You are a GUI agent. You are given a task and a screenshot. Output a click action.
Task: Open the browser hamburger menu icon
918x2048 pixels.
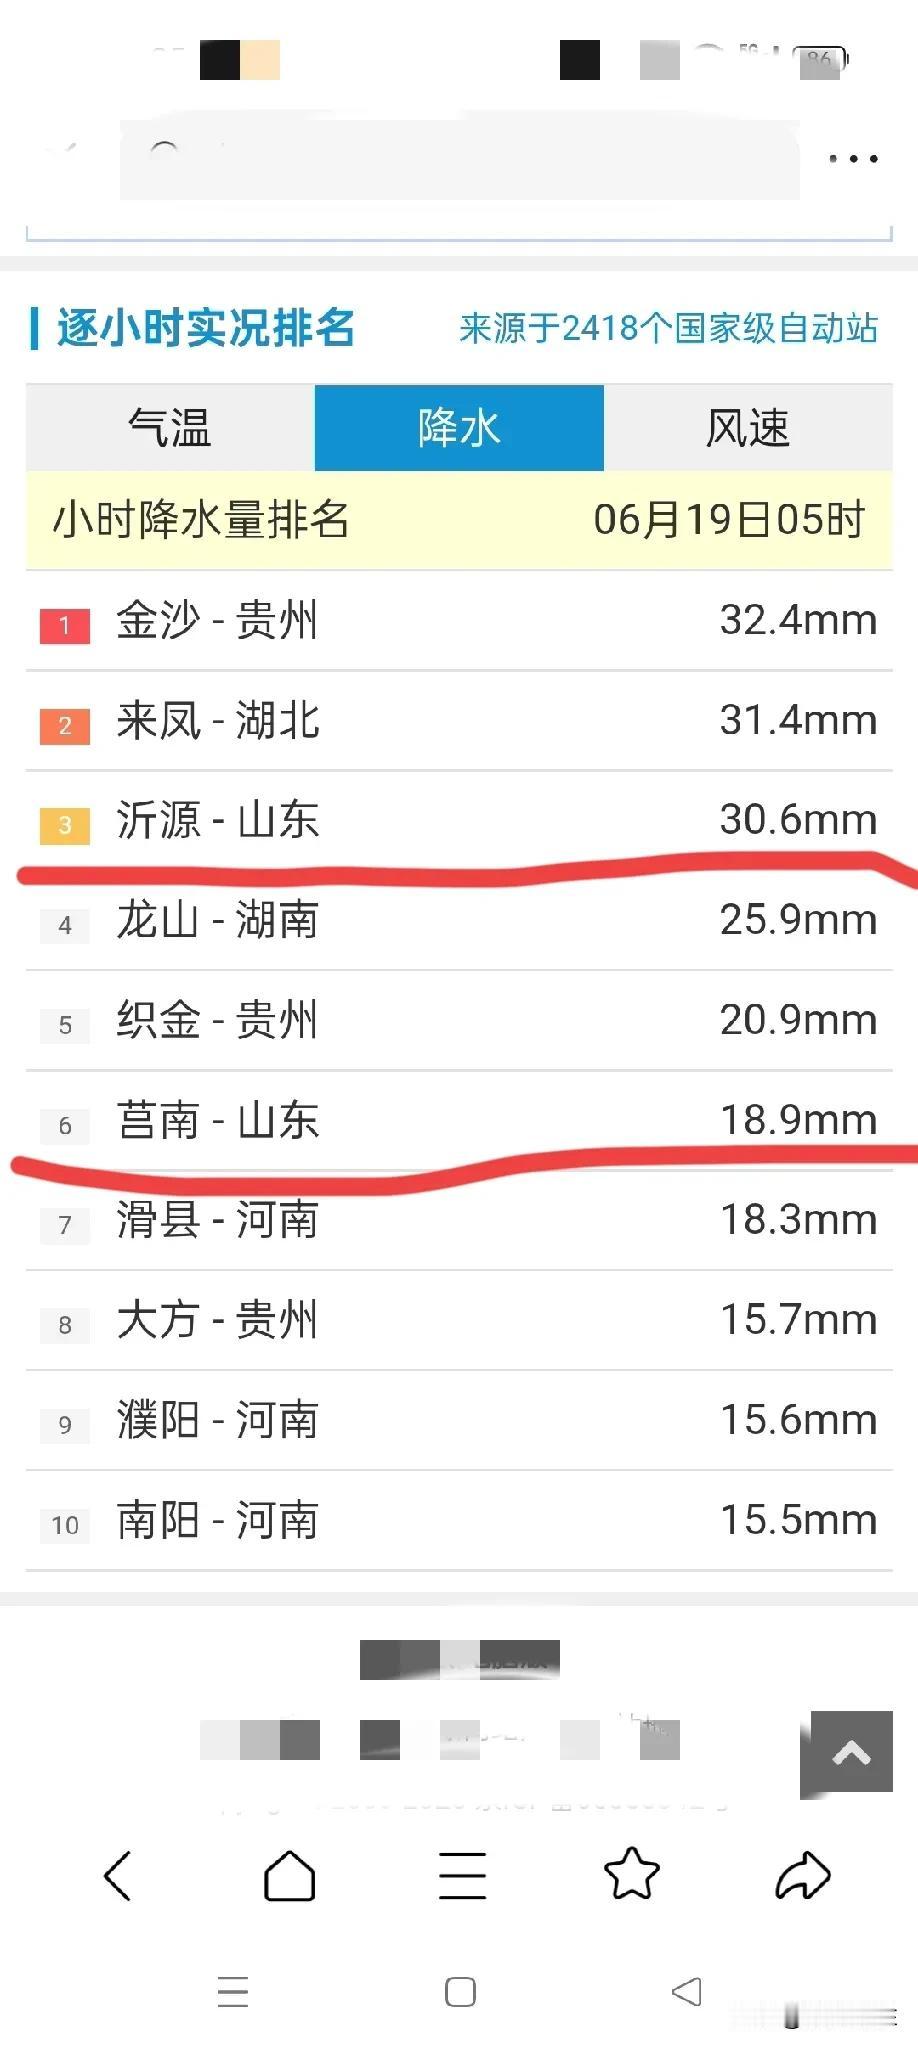click(x=462, y=1875)
